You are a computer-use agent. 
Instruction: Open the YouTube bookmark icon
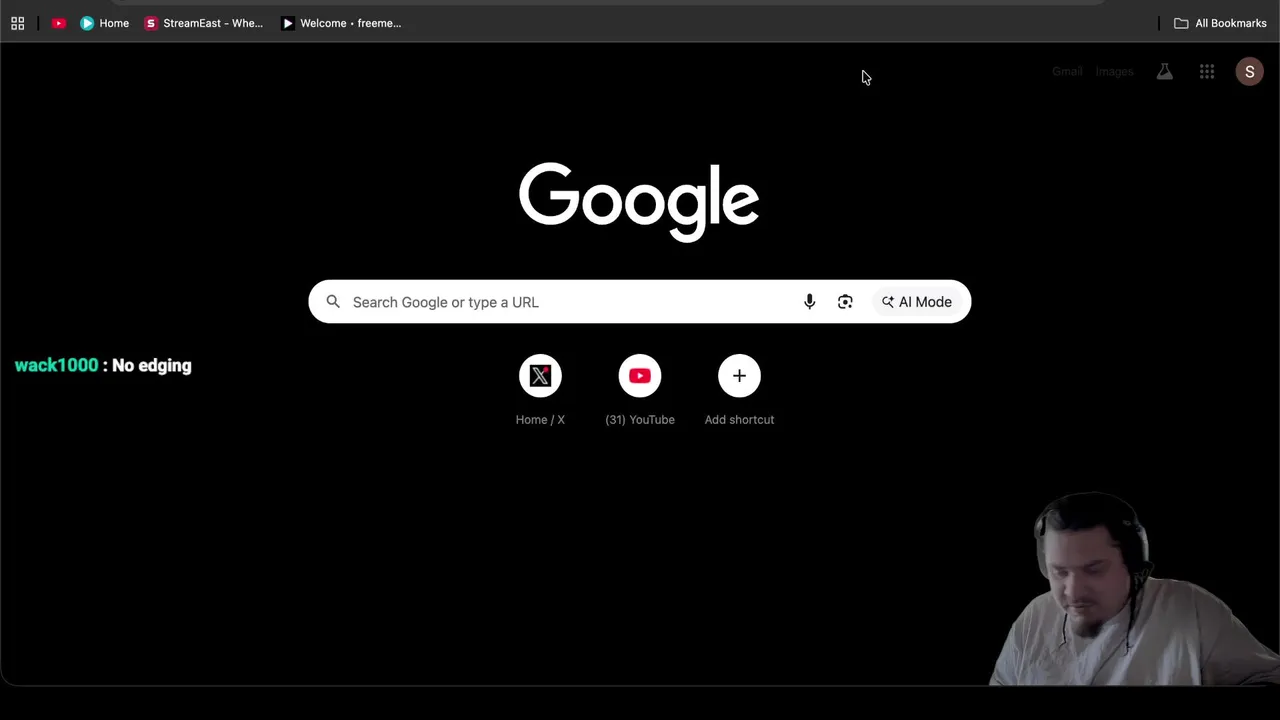point(59,23)
